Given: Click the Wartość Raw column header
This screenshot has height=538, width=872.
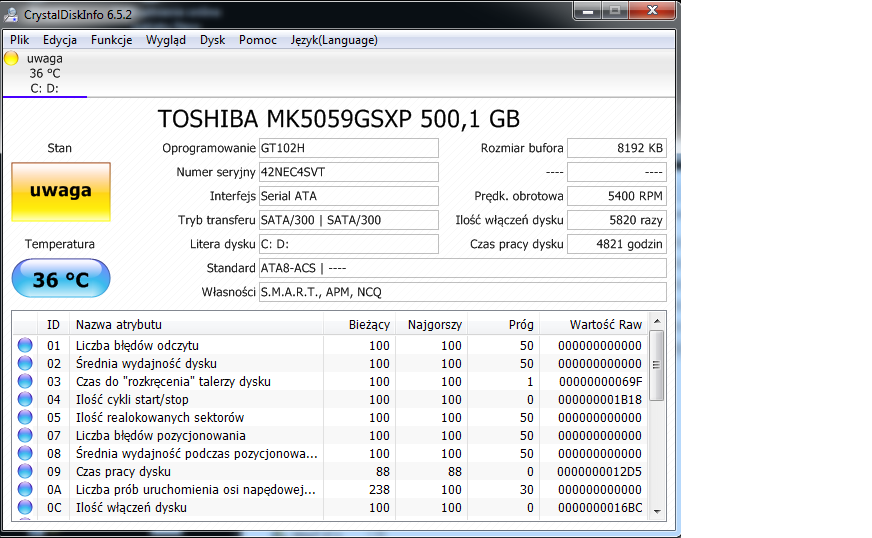Looking at the screenshot, I should tap(594, 324).
